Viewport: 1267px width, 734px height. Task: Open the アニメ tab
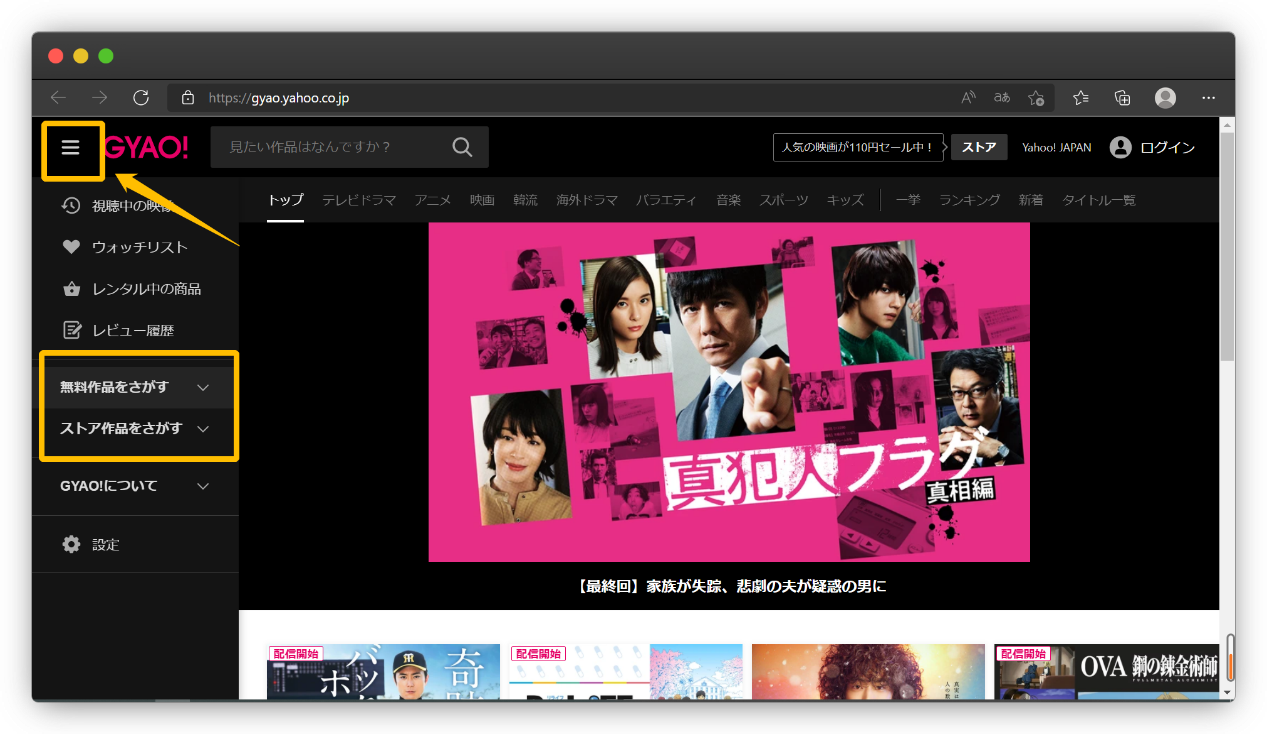coord(433,200)
